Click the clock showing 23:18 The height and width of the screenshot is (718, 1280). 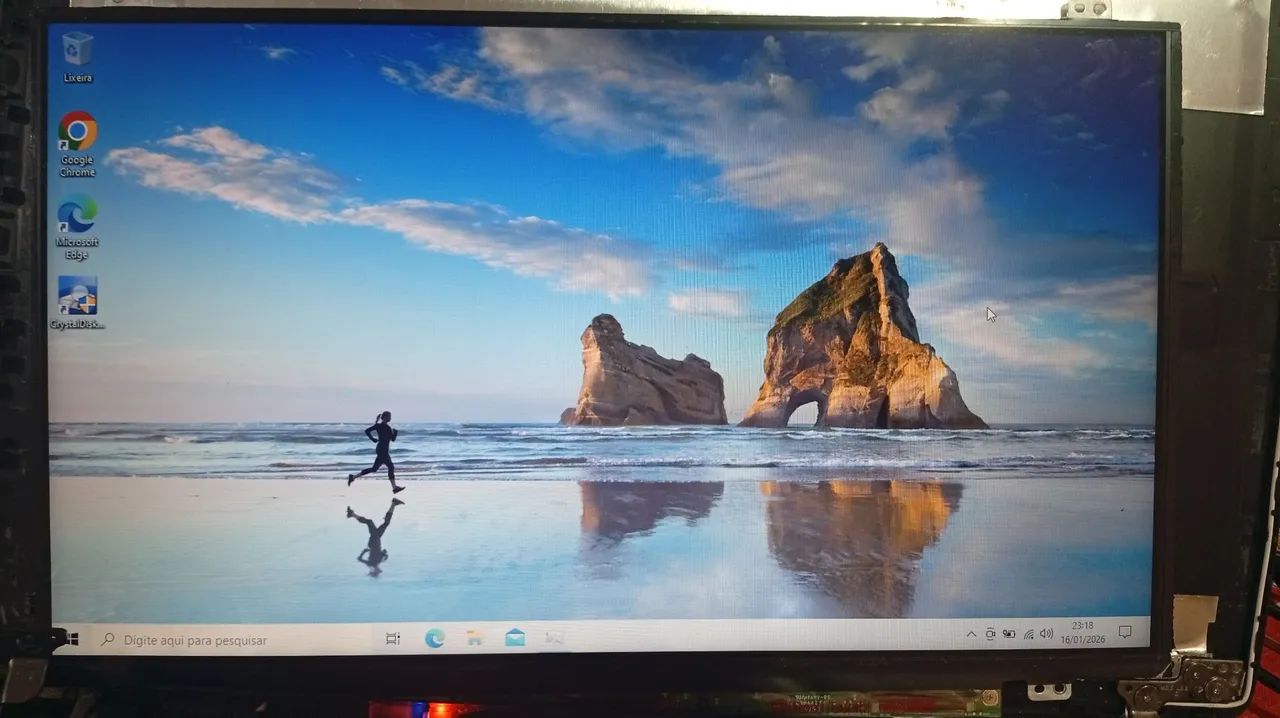pyautogui.click(x=1084, y=633)
